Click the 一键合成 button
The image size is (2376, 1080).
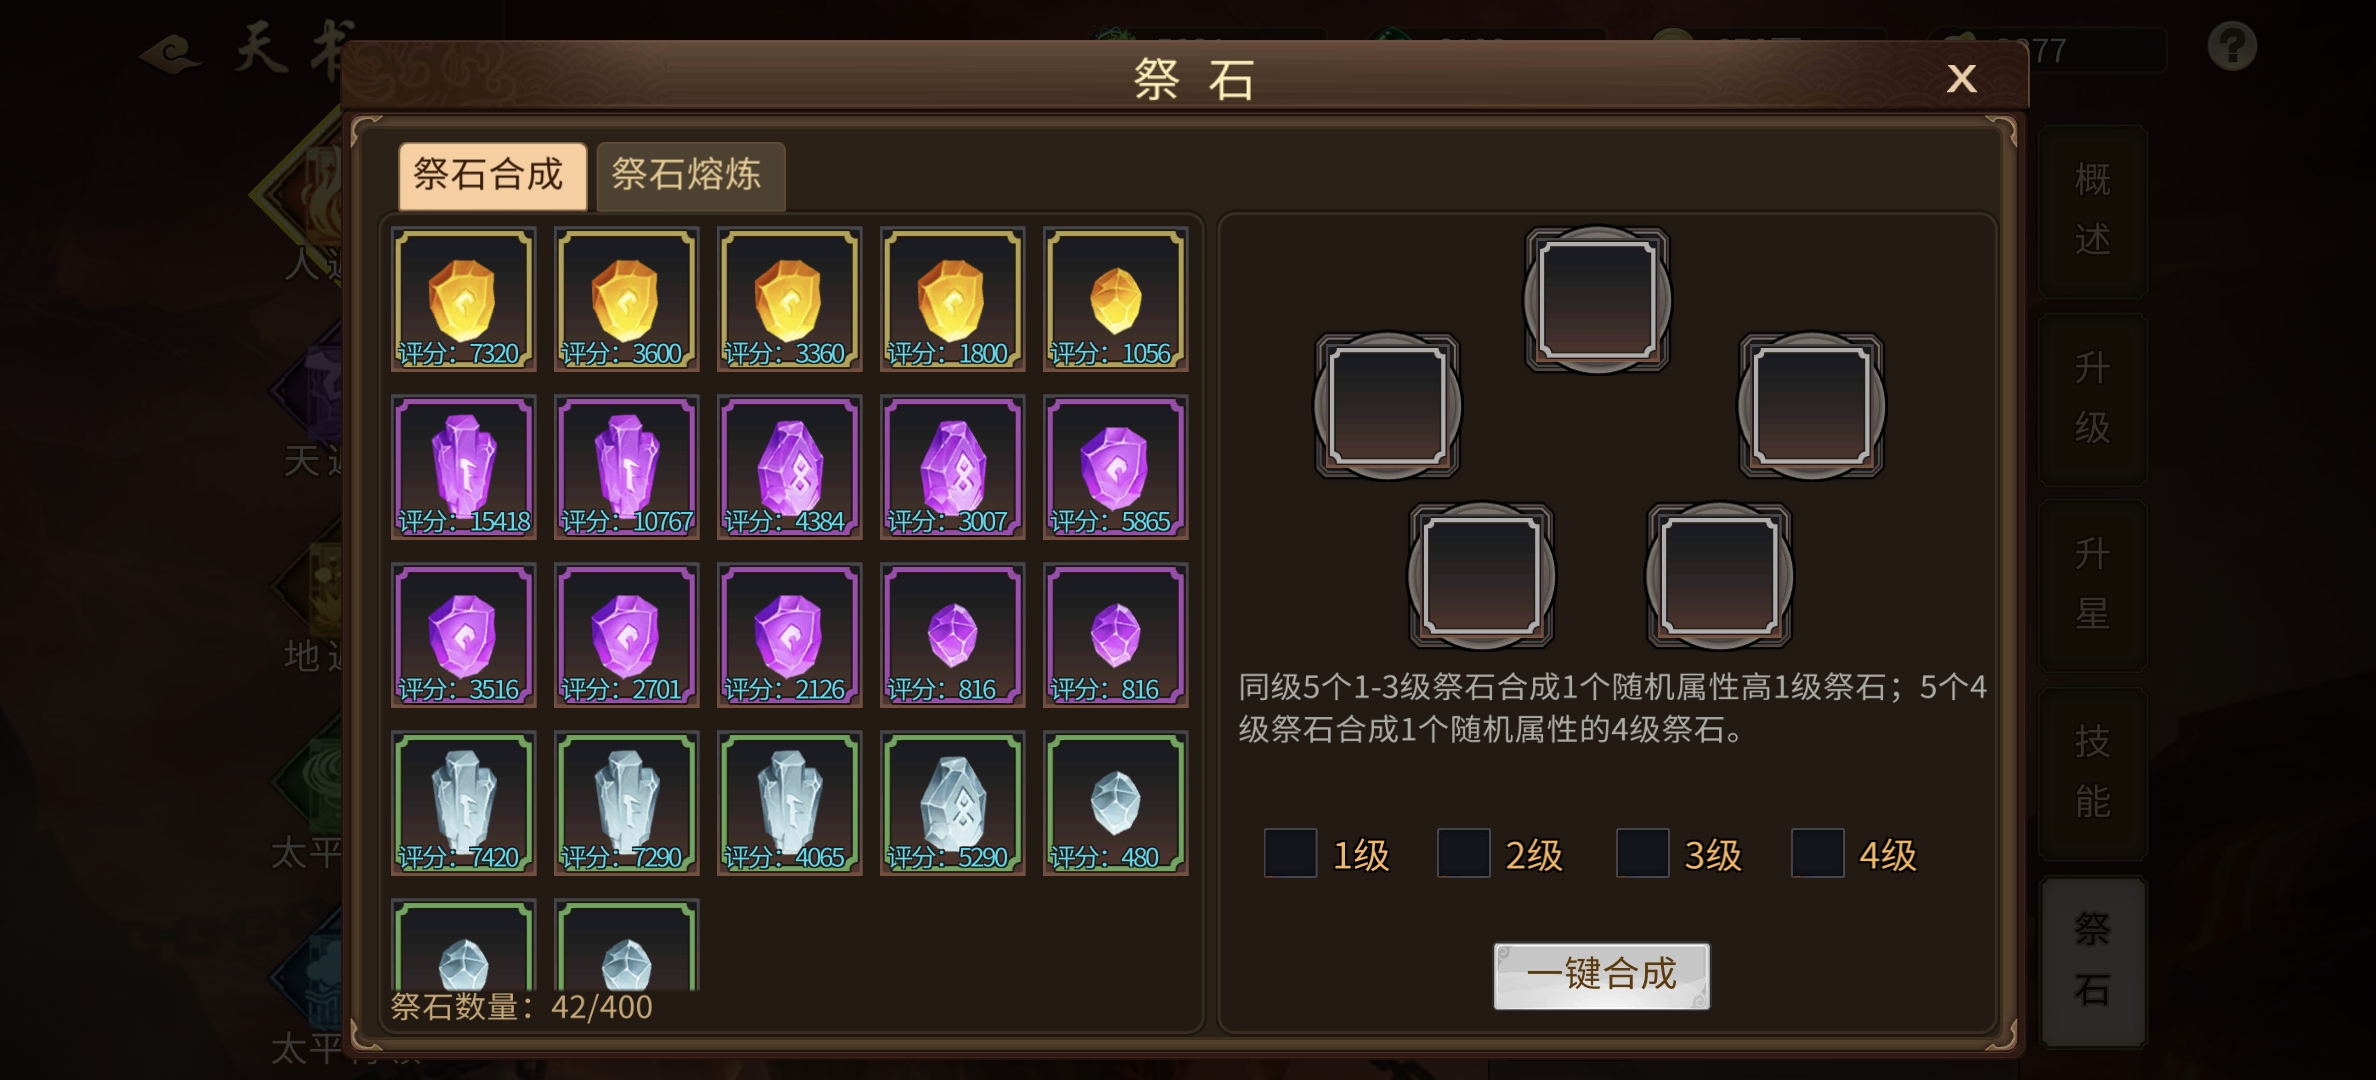pyautogui.click(x=1601, y=975)
